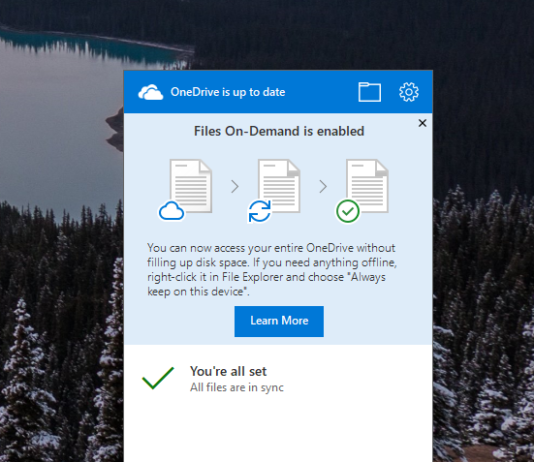Click the online-only cloud file icon

[x=185, y=191]
